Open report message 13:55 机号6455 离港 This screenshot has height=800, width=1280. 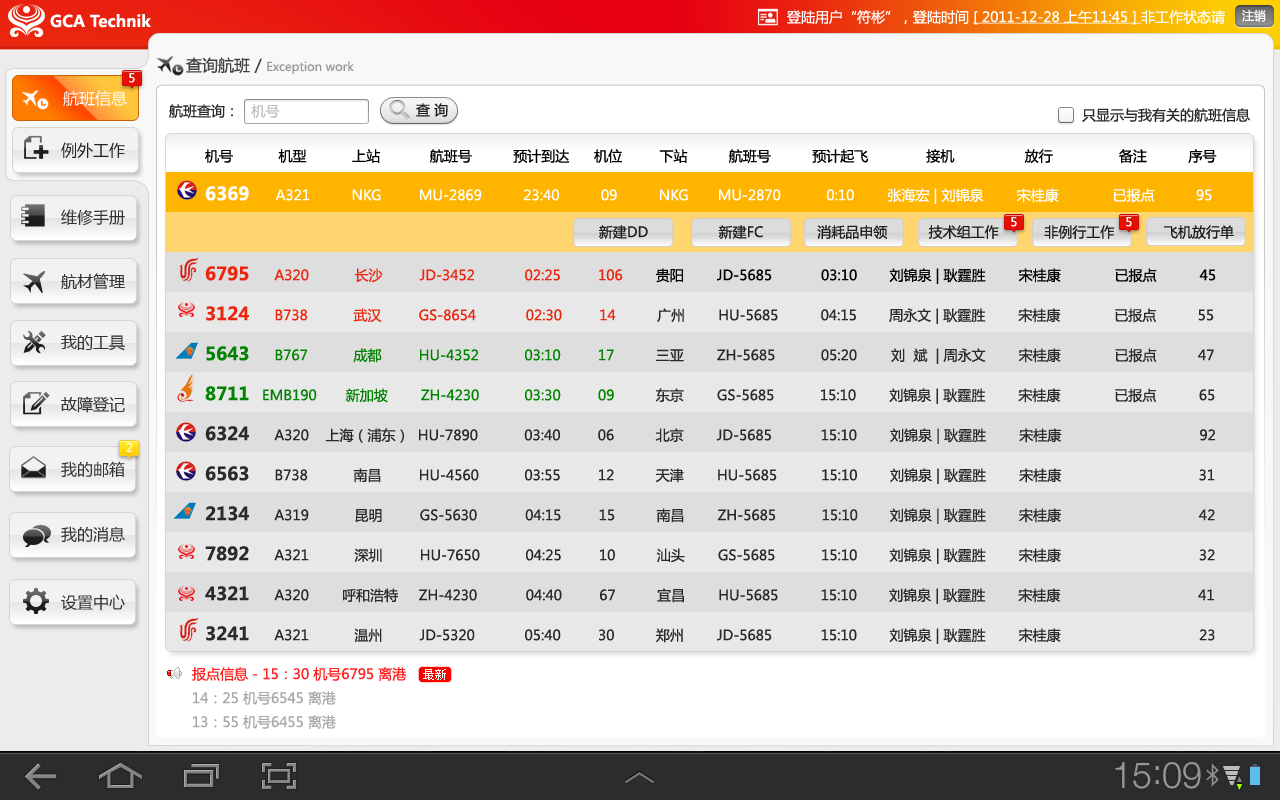[264, 722]
